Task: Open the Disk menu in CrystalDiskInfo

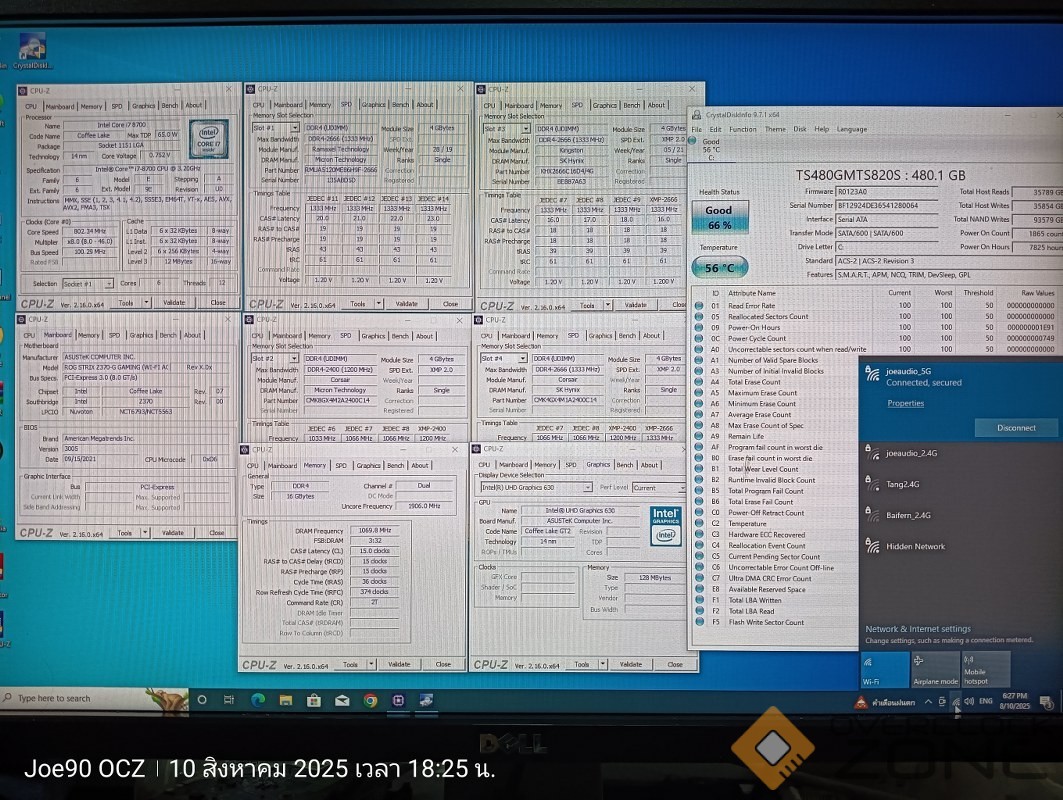Action: click(800, 129)
